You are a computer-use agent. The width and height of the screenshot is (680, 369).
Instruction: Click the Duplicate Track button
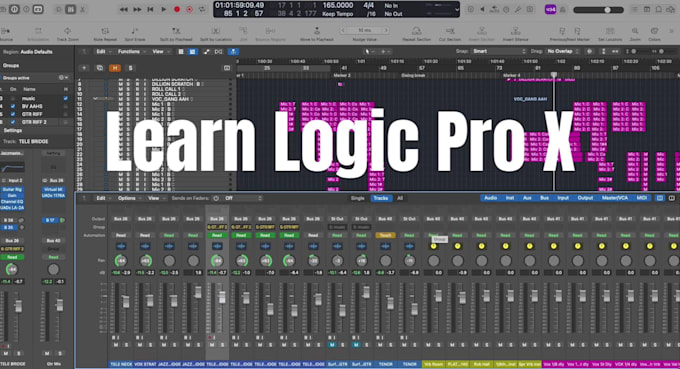coord(100,68)
